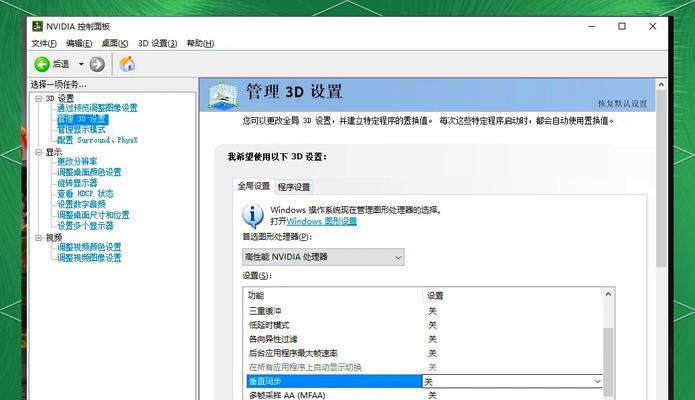Image resolution: width=695 pixels, height=400 pixels.
Task: Select 旋转显示器 in the tree
Action: [x=77, y=183]
